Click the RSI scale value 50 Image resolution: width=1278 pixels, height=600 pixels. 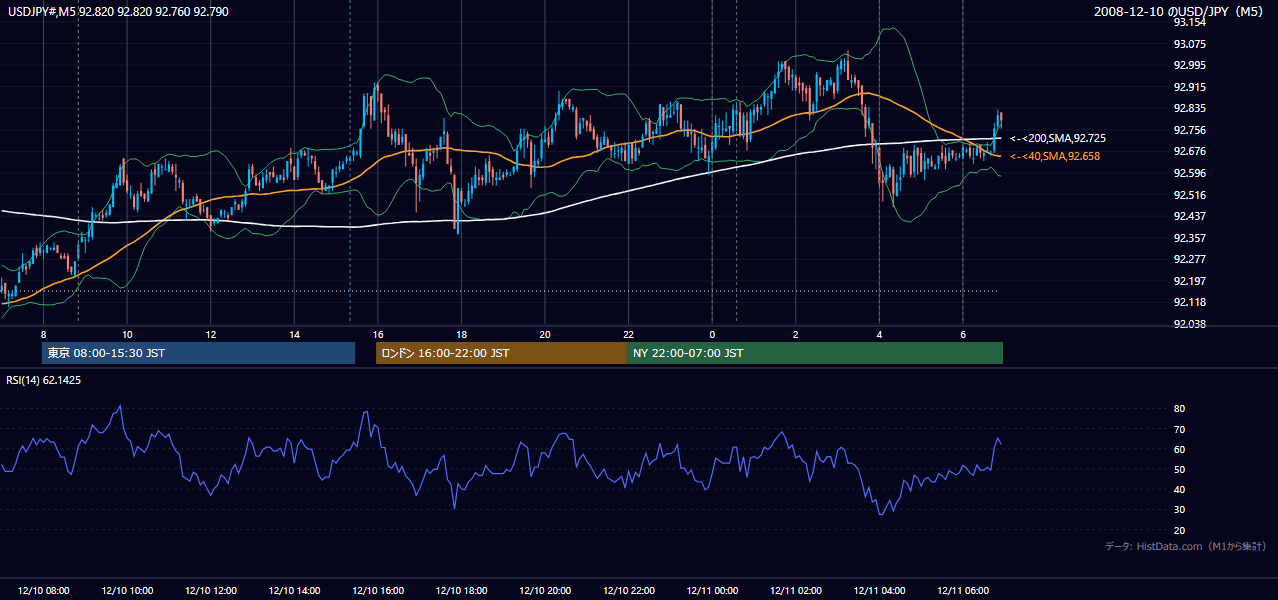click(x=1179, y=469)
